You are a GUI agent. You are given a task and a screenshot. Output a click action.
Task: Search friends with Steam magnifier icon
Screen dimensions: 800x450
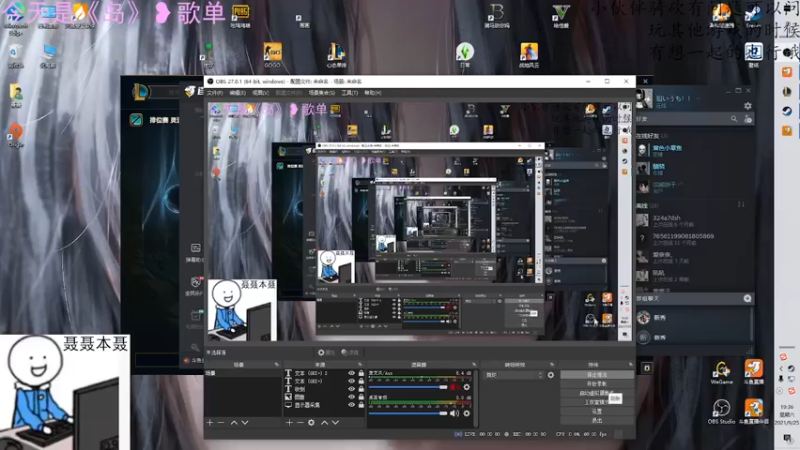[x=734, y=119]
